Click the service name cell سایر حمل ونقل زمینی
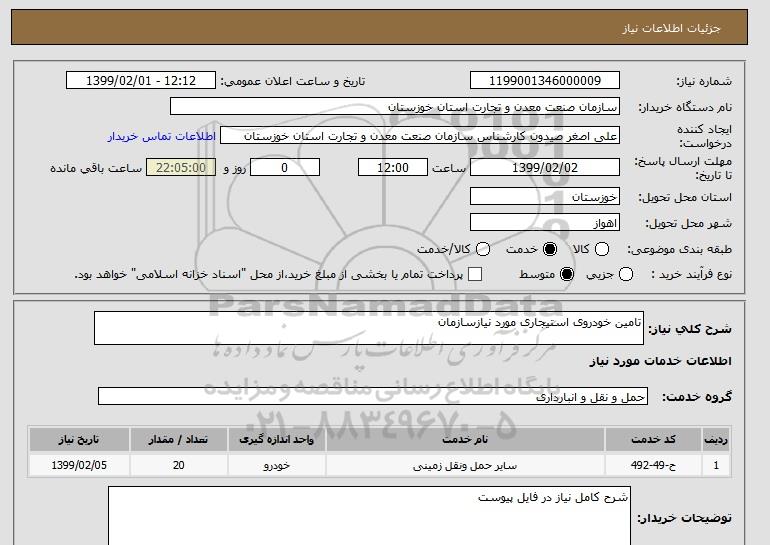 (465, 465)
